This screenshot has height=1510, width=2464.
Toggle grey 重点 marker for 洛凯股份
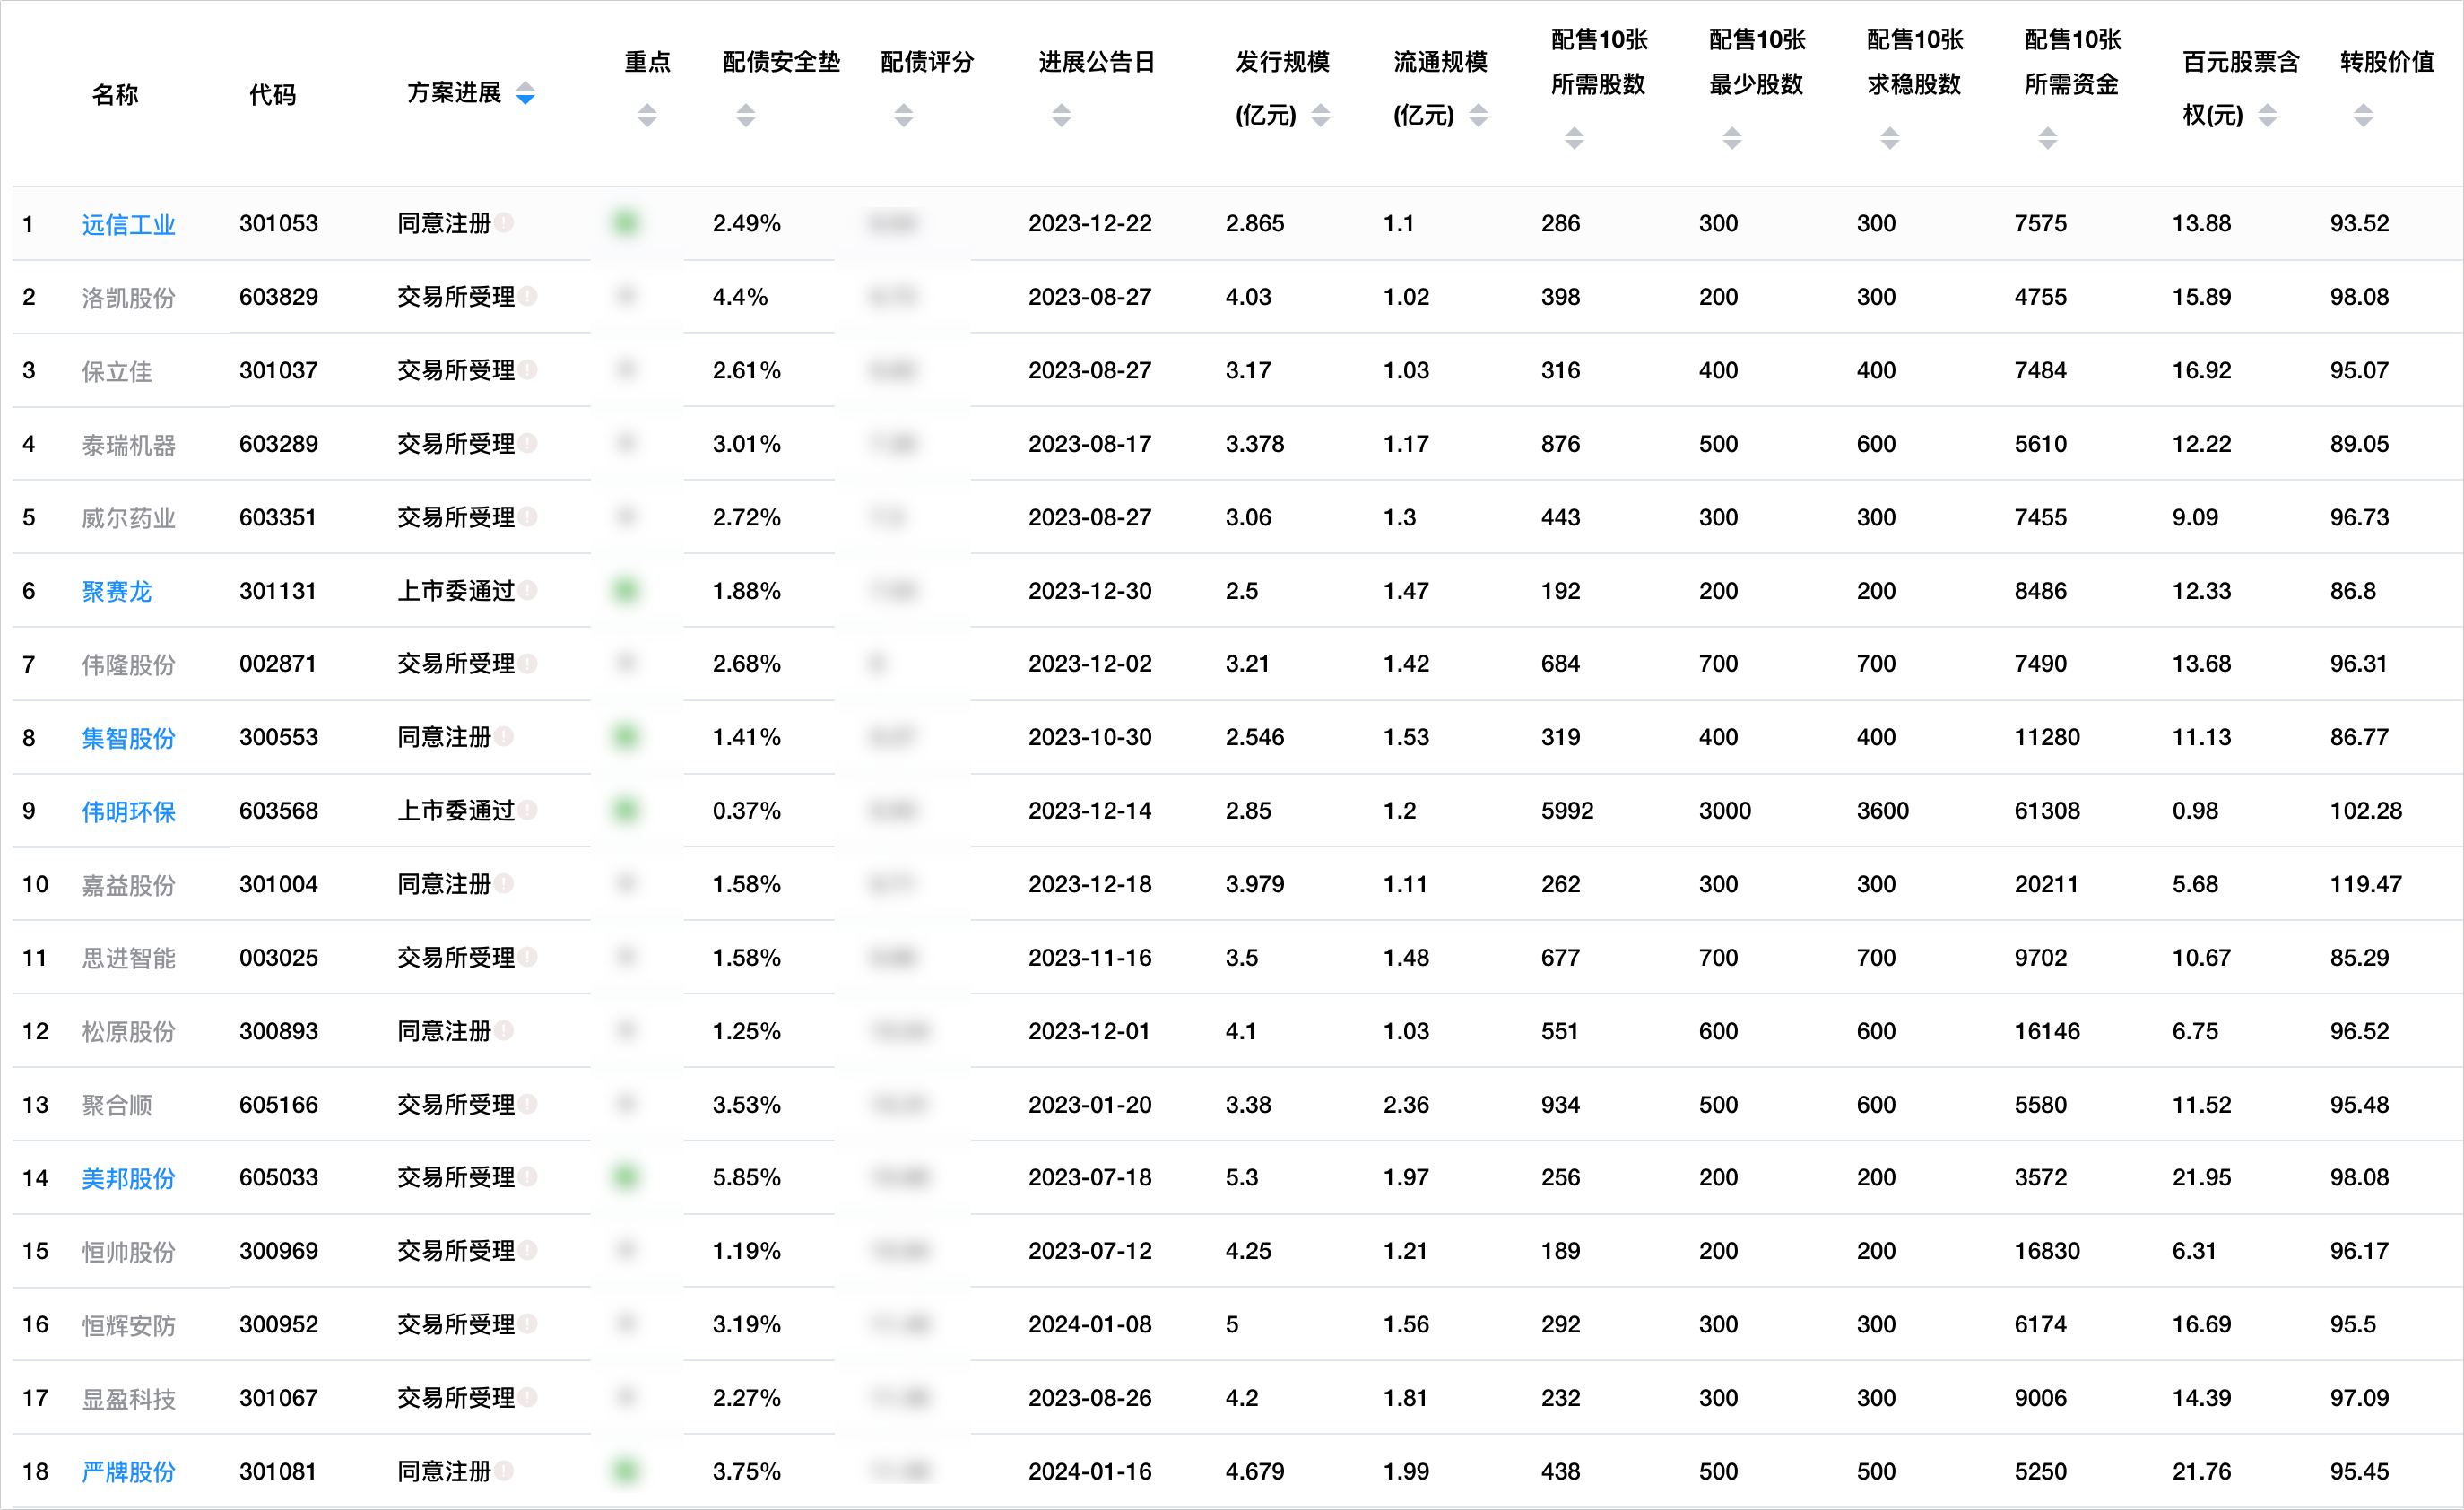click(x=626, y=297)
